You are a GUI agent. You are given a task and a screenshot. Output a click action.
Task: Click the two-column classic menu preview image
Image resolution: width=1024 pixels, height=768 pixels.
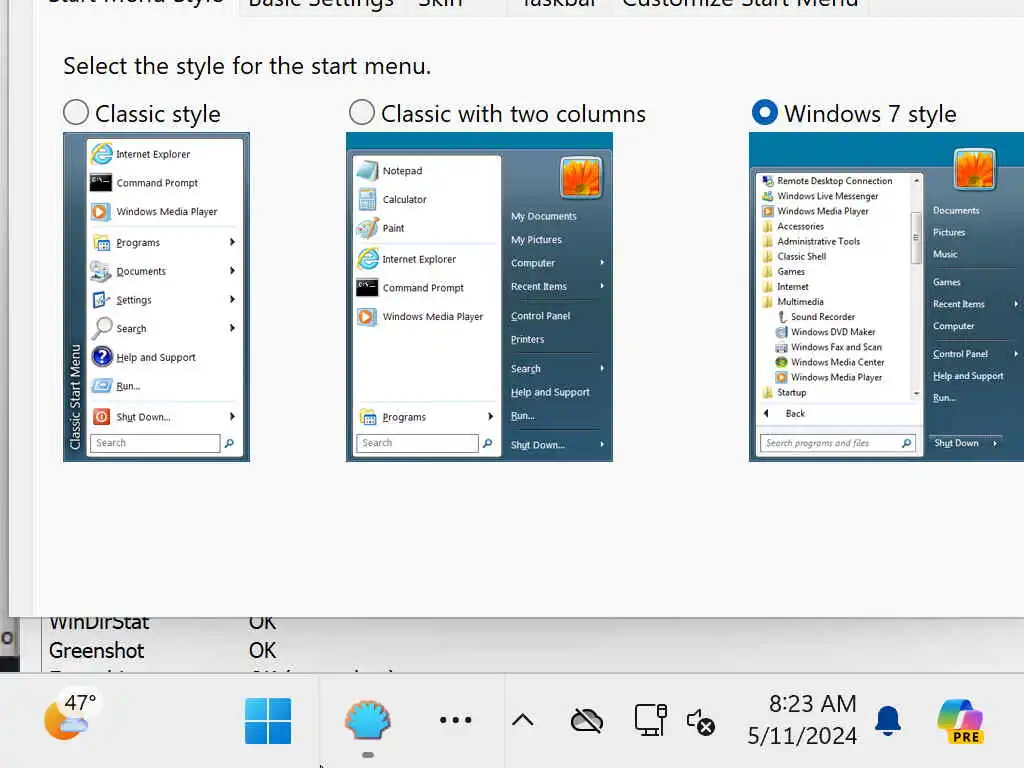479,297
